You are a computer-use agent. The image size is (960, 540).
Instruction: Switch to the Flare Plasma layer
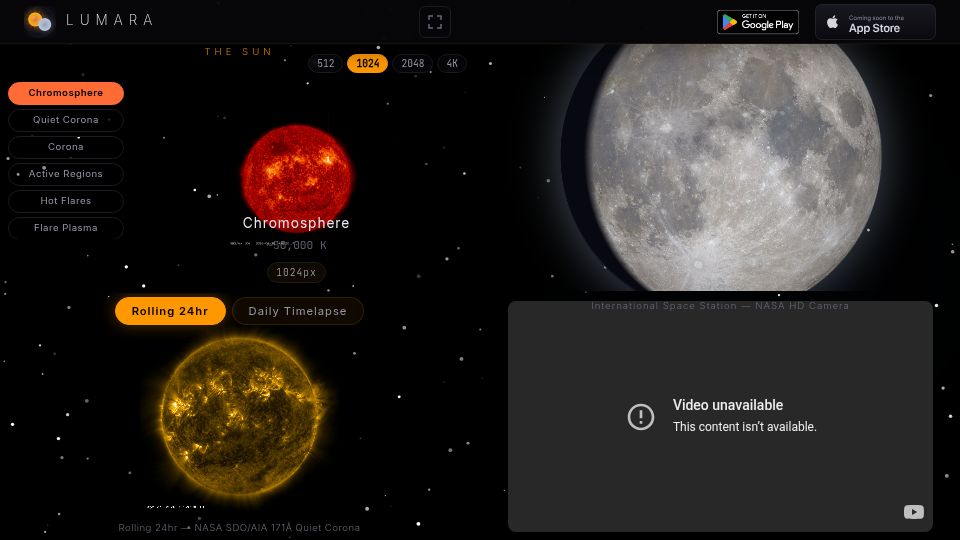click(x=66, y=228)
